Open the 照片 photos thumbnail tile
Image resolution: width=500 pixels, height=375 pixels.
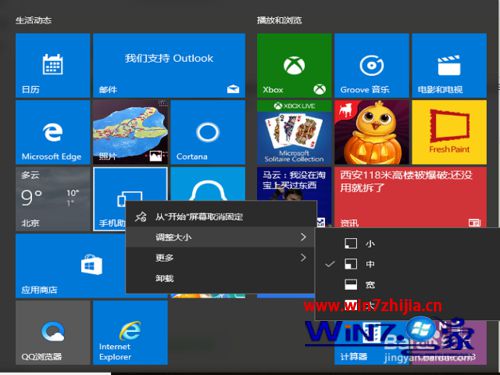coord(130,132)
